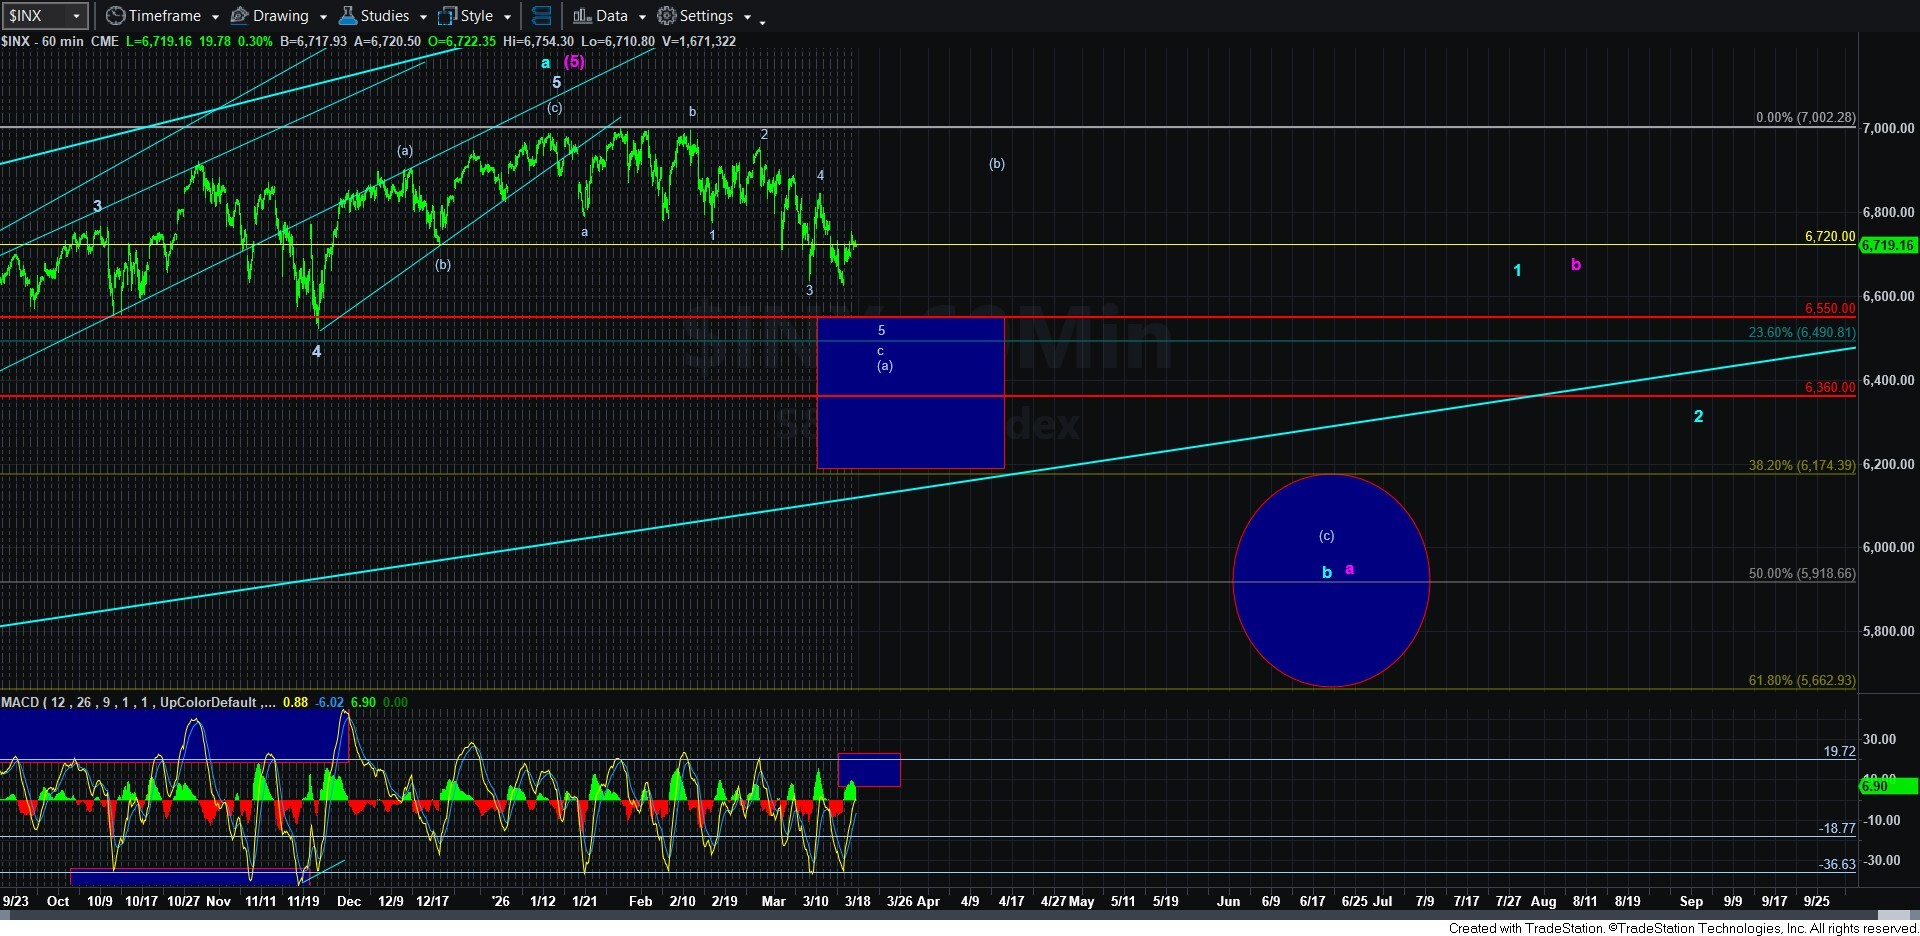This screenshot has height=936, width=1920.
Task: Click the Timeframe clock icon
Action: (116, 16)
